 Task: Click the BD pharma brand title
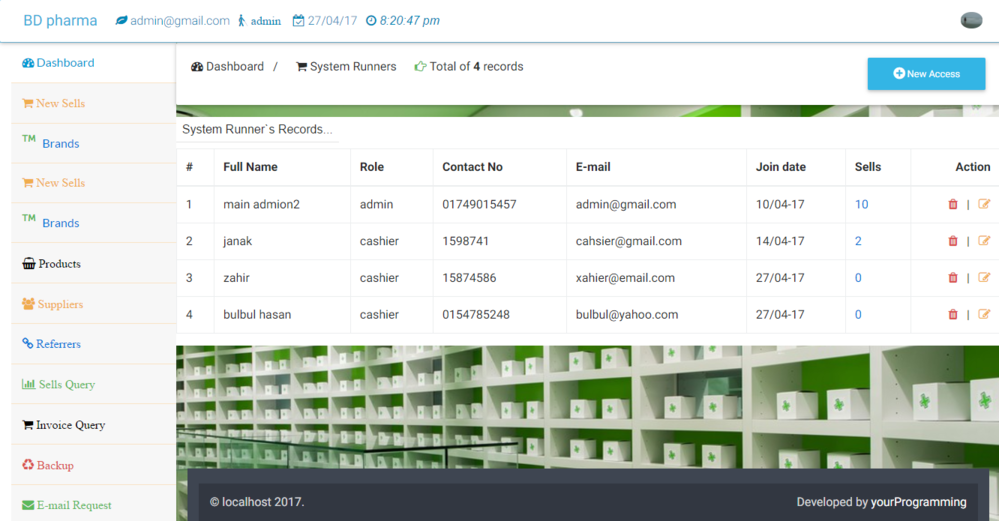click(x=61, y=21)
